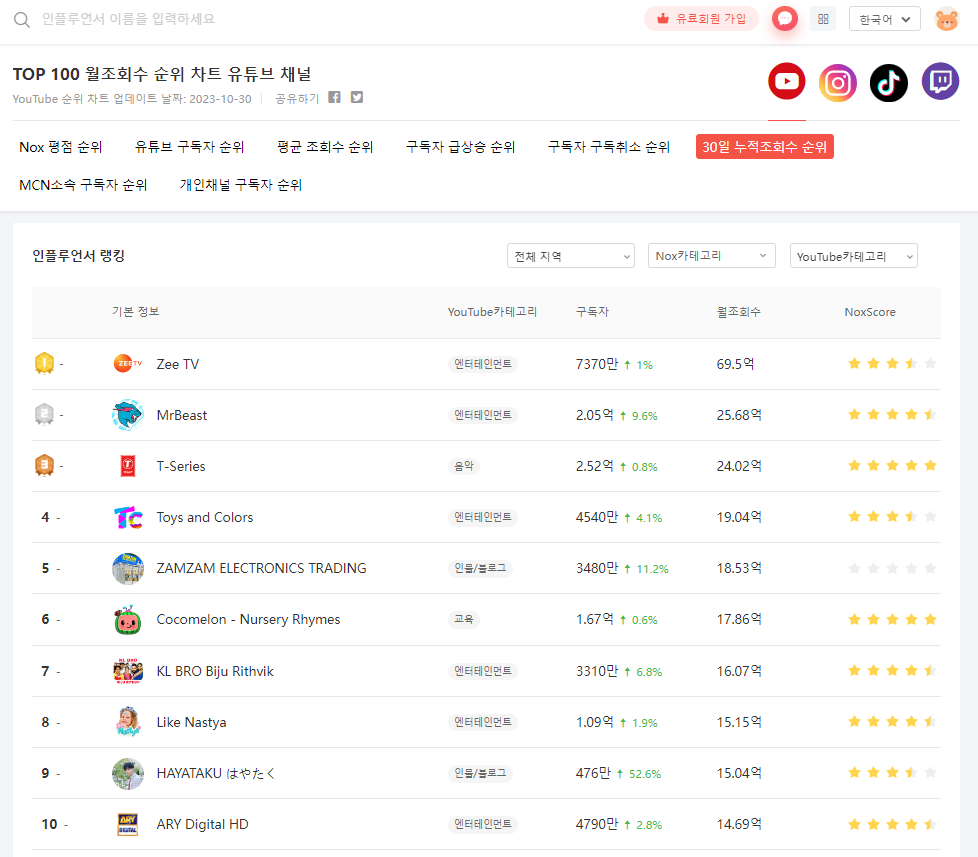Open the Like Nastya link
This screenshot has width=978, height=857.
[x=191, y=723]
